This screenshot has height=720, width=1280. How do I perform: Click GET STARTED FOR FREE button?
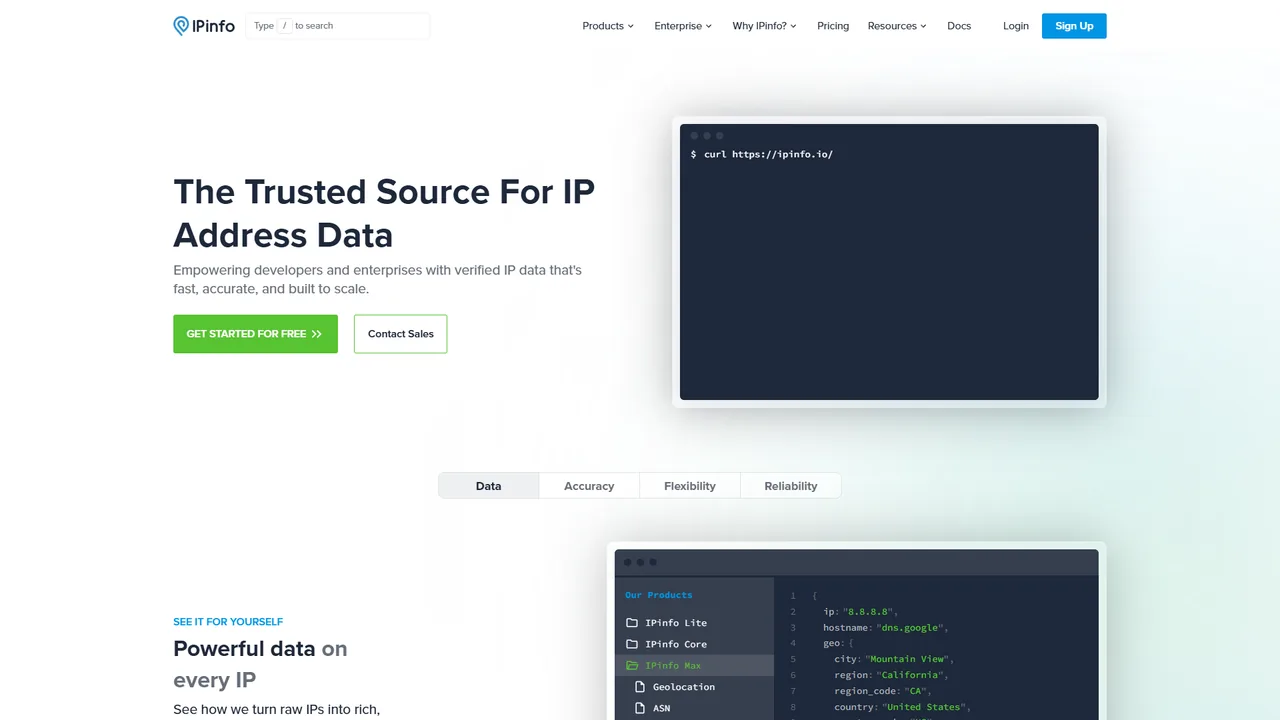[x=255, y=334]
